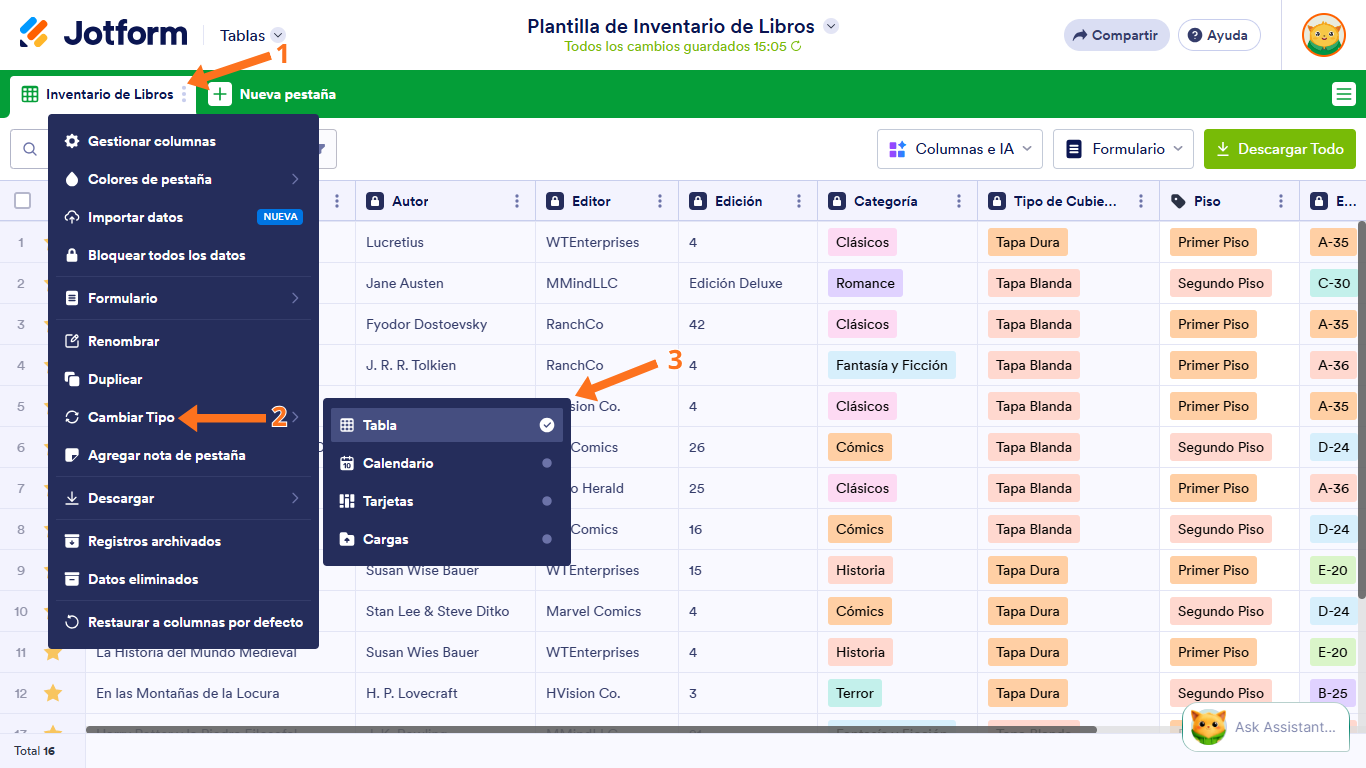Screen dimensions: 1366x768
Task: Click the Descargar Todo button
Action: [x=1280, y=149]
